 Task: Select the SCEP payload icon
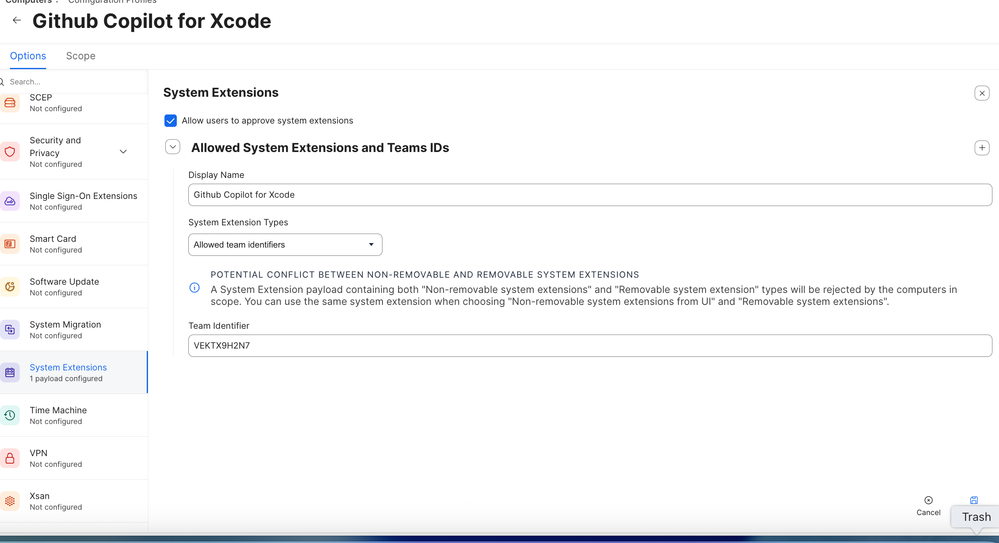coord(10,103)
